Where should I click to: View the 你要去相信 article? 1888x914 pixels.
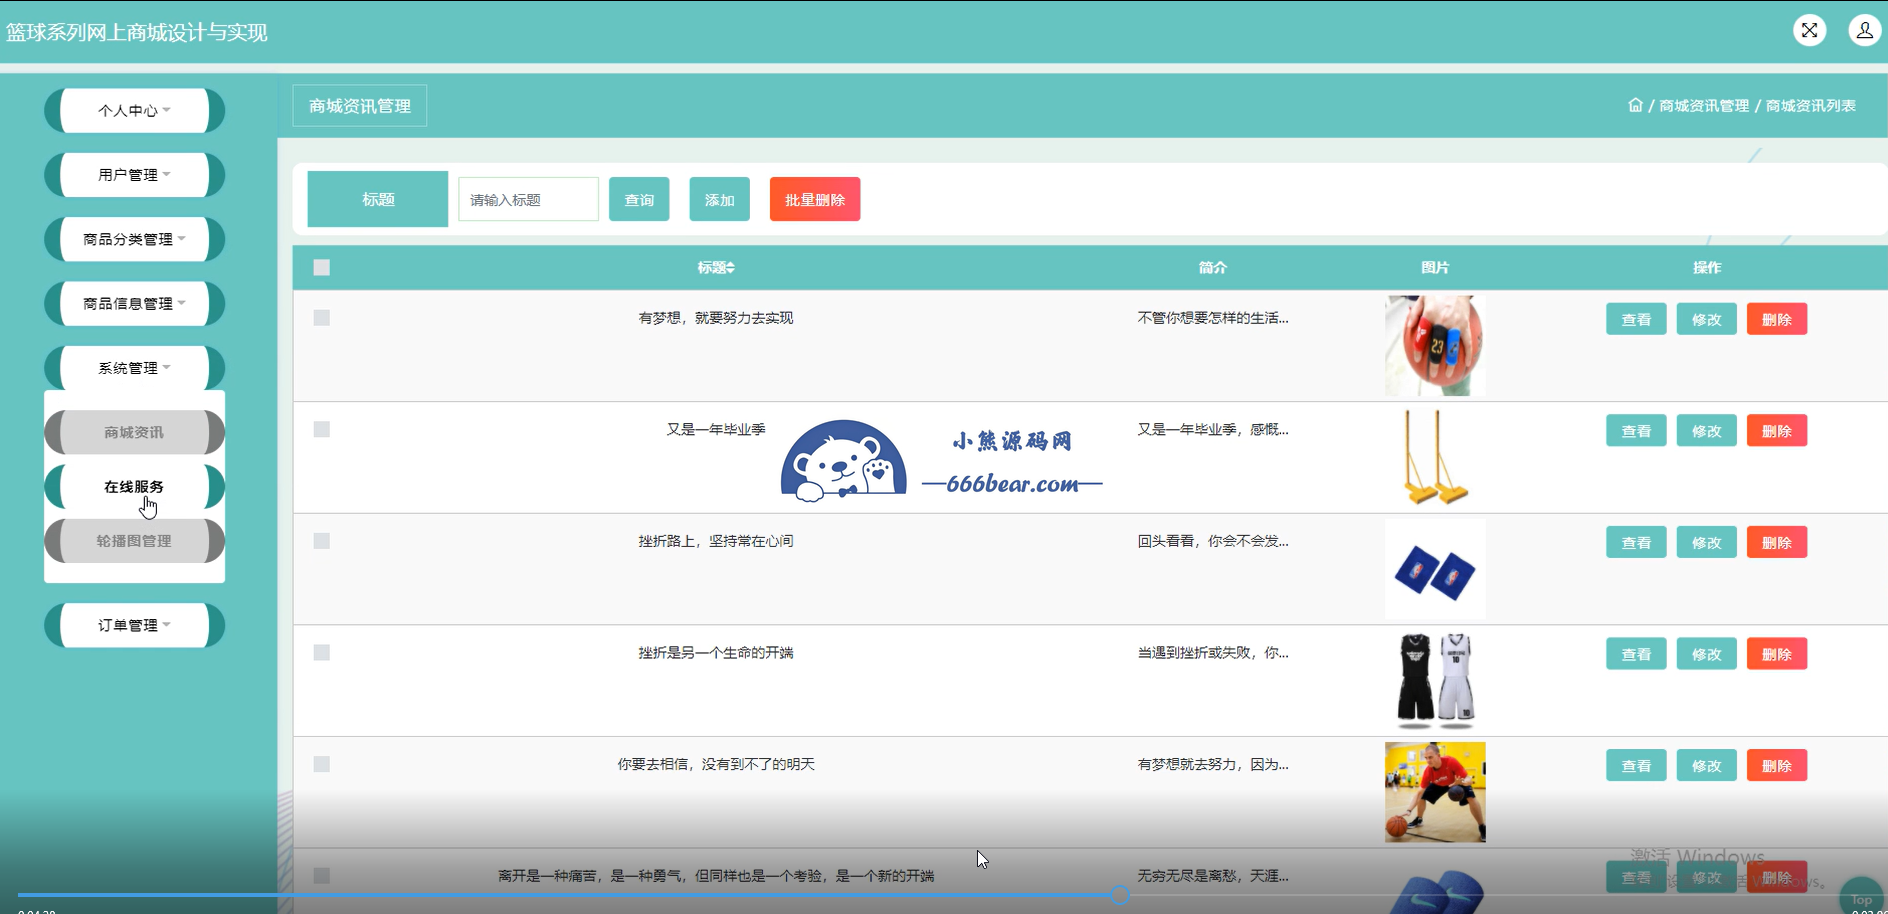click(x=1636, y=766)
